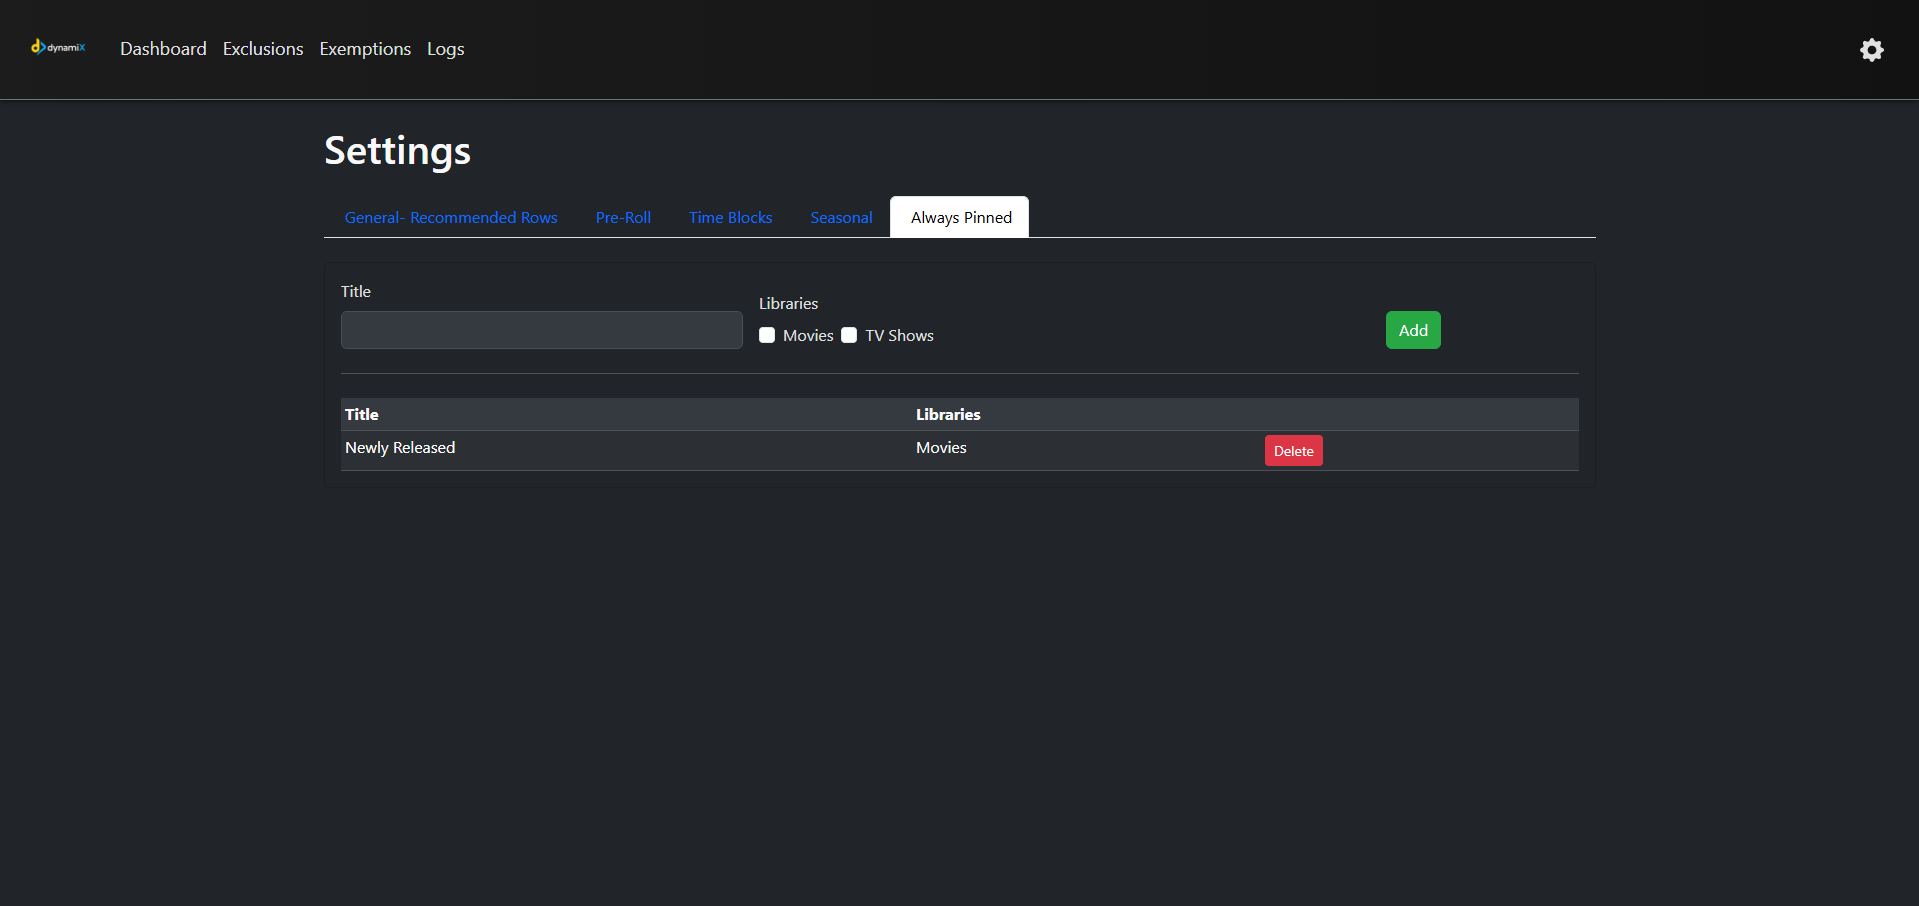Check the Movies library checkbox
Screen dimensions: 1919x906
click(767, 335)
